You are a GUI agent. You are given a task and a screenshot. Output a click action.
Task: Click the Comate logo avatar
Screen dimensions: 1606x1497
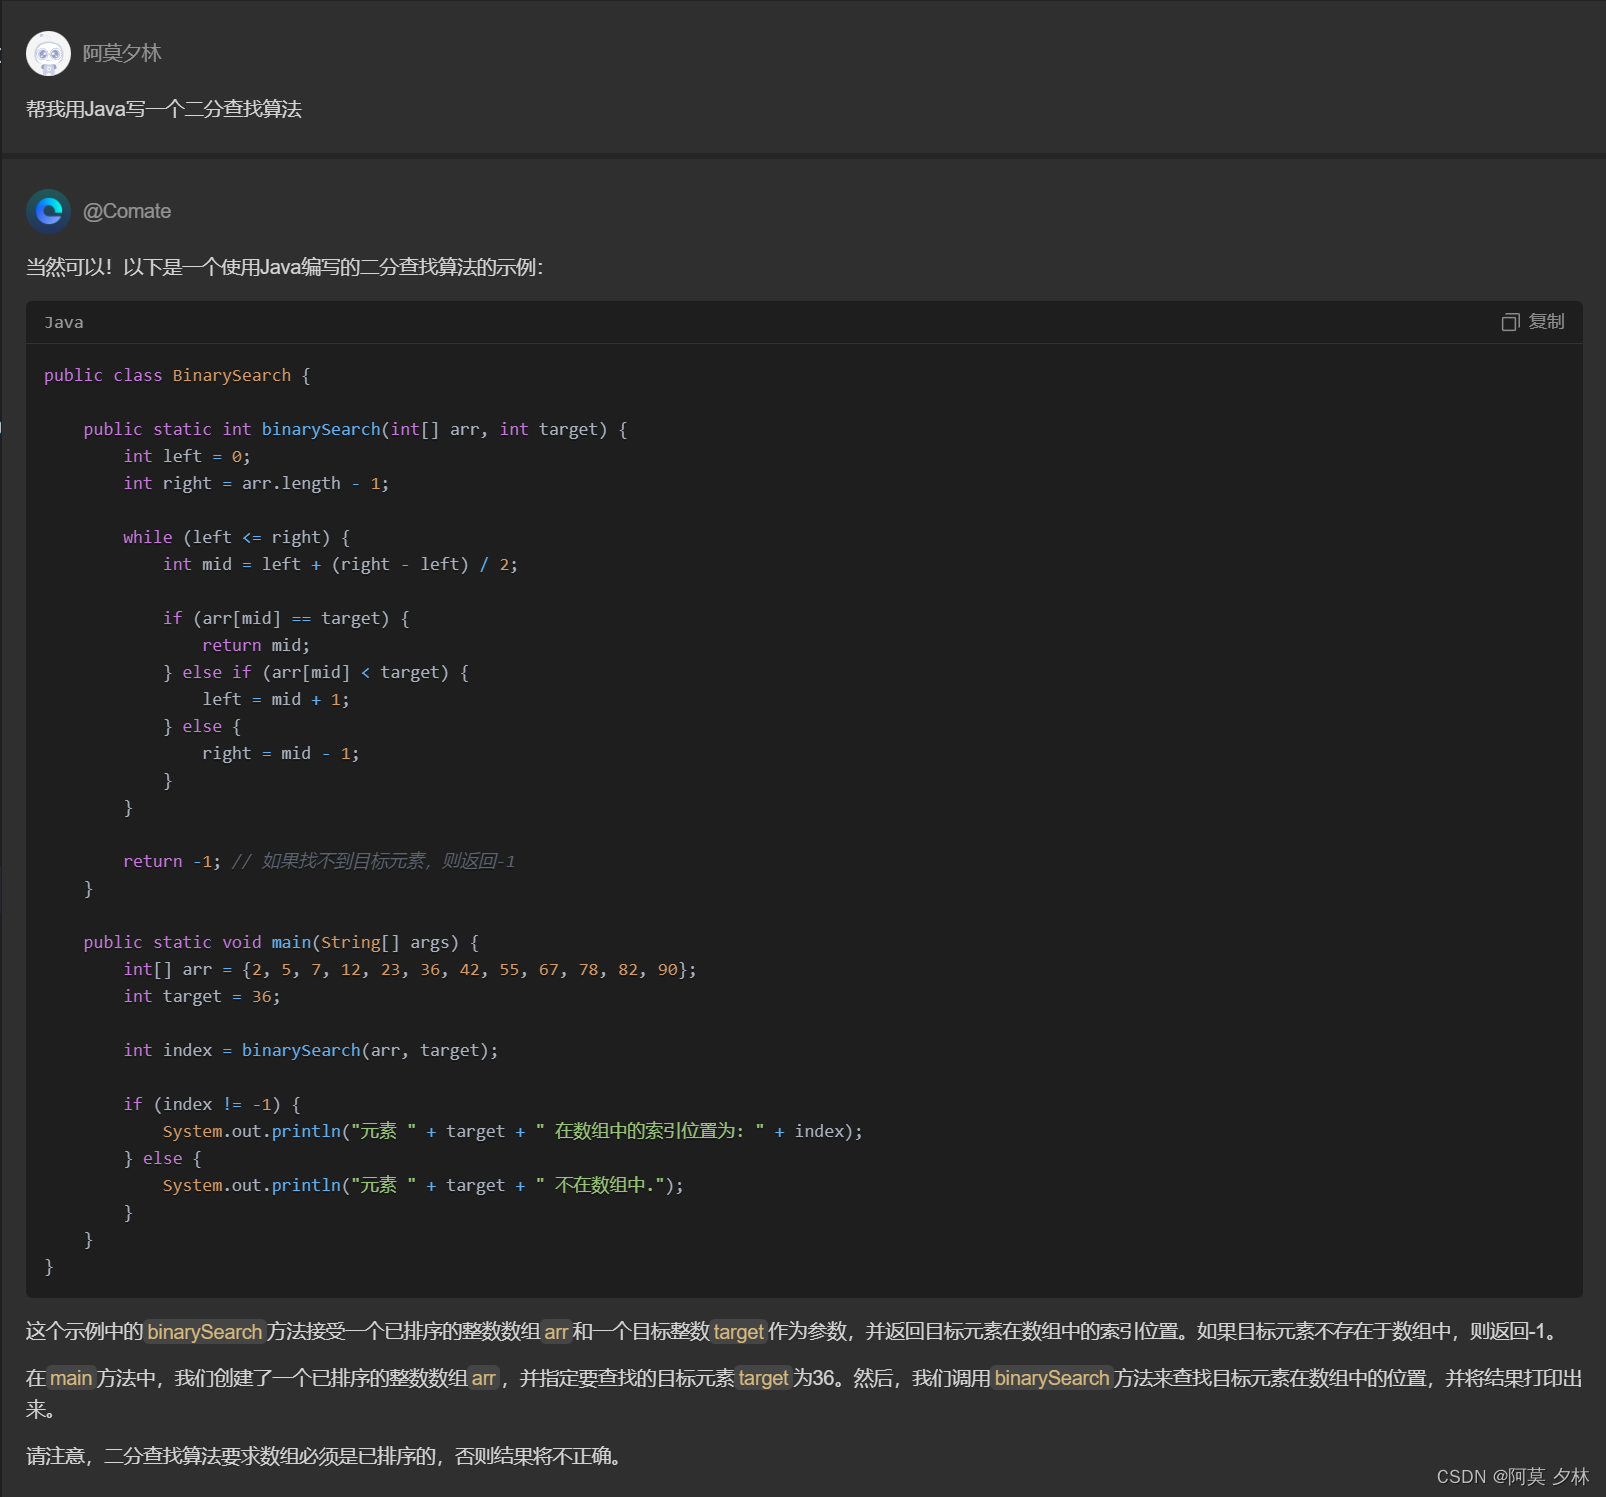(48, 211)
